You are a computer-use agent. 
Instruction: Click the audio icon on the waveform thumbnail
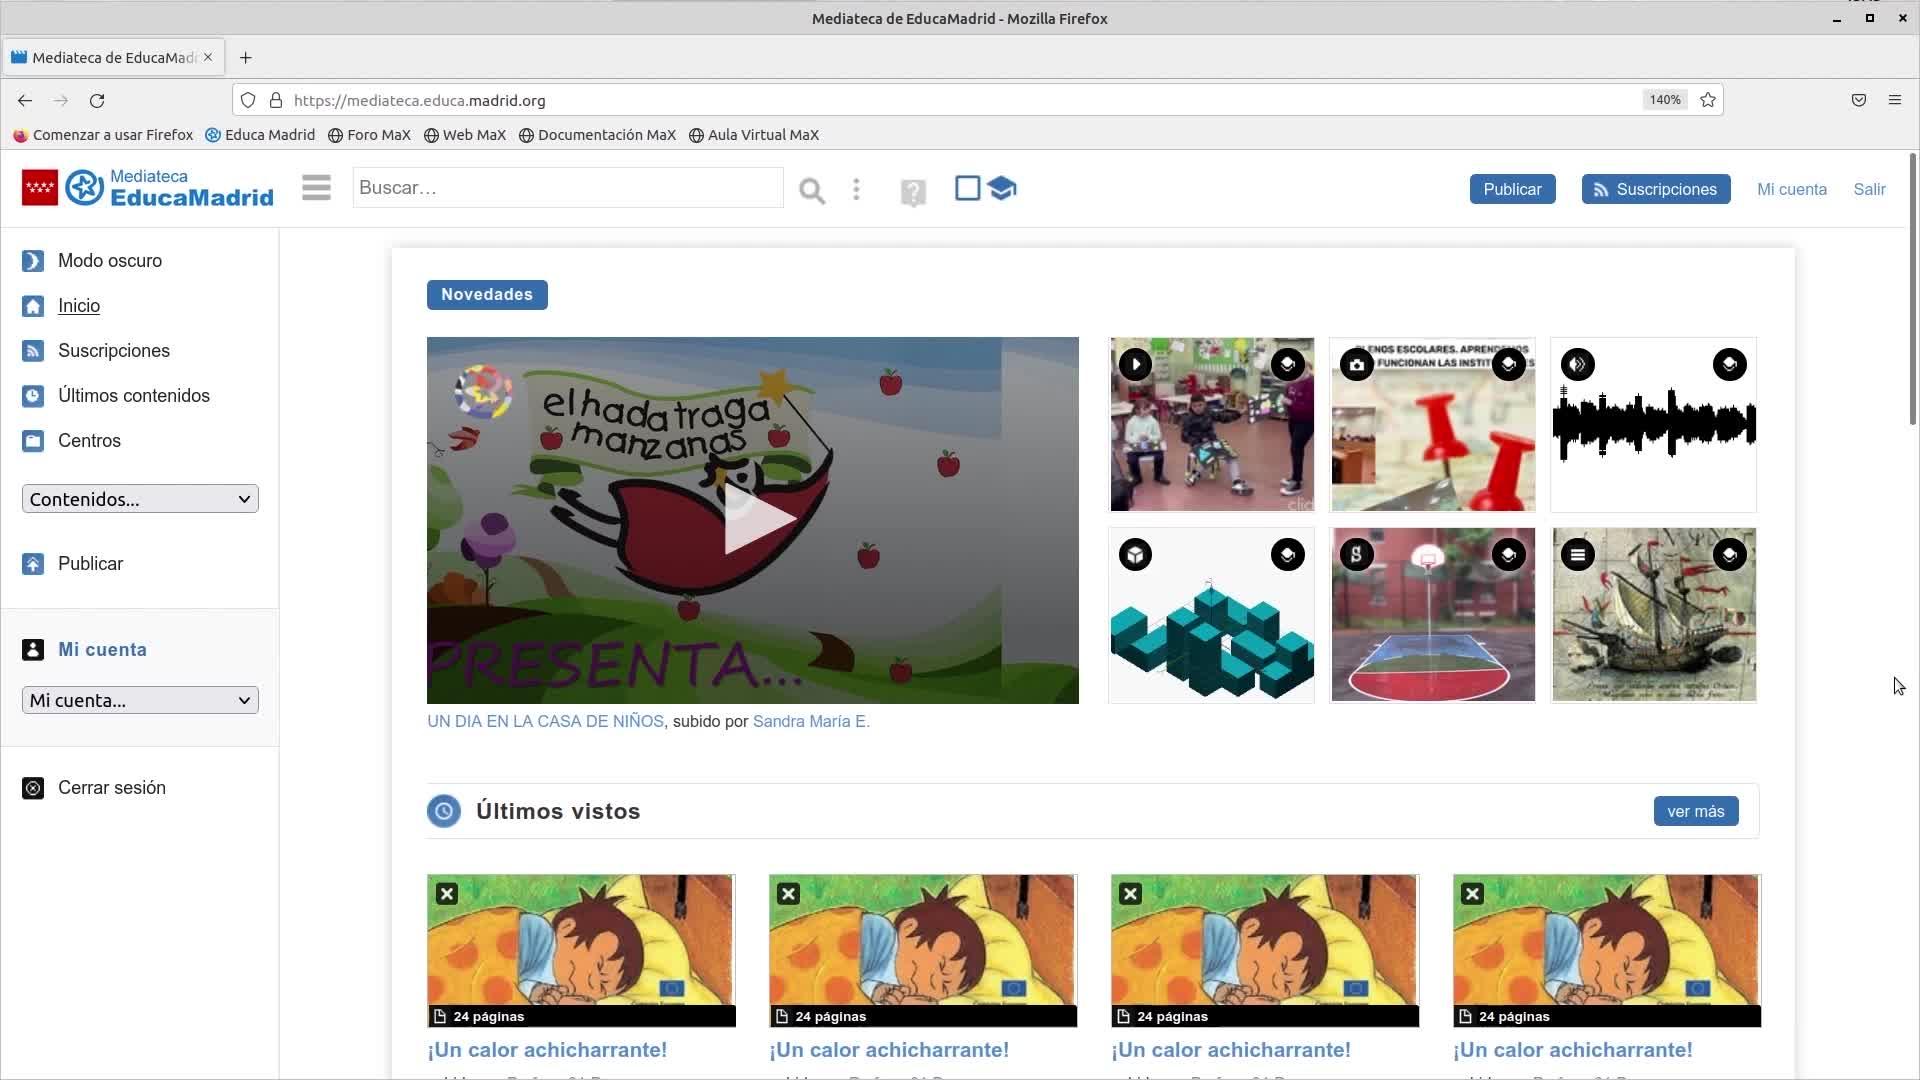(1577, 364)
